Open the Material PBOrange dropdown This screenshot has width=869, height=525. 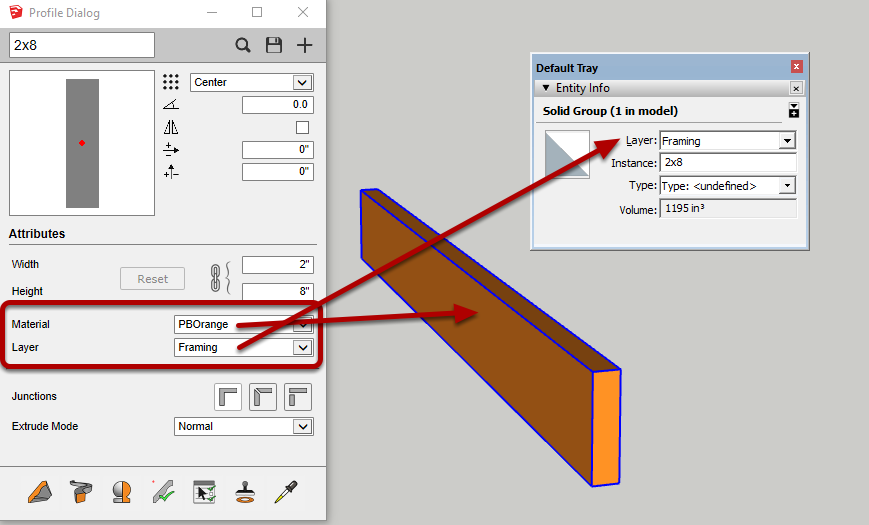(x=244, y=324)
